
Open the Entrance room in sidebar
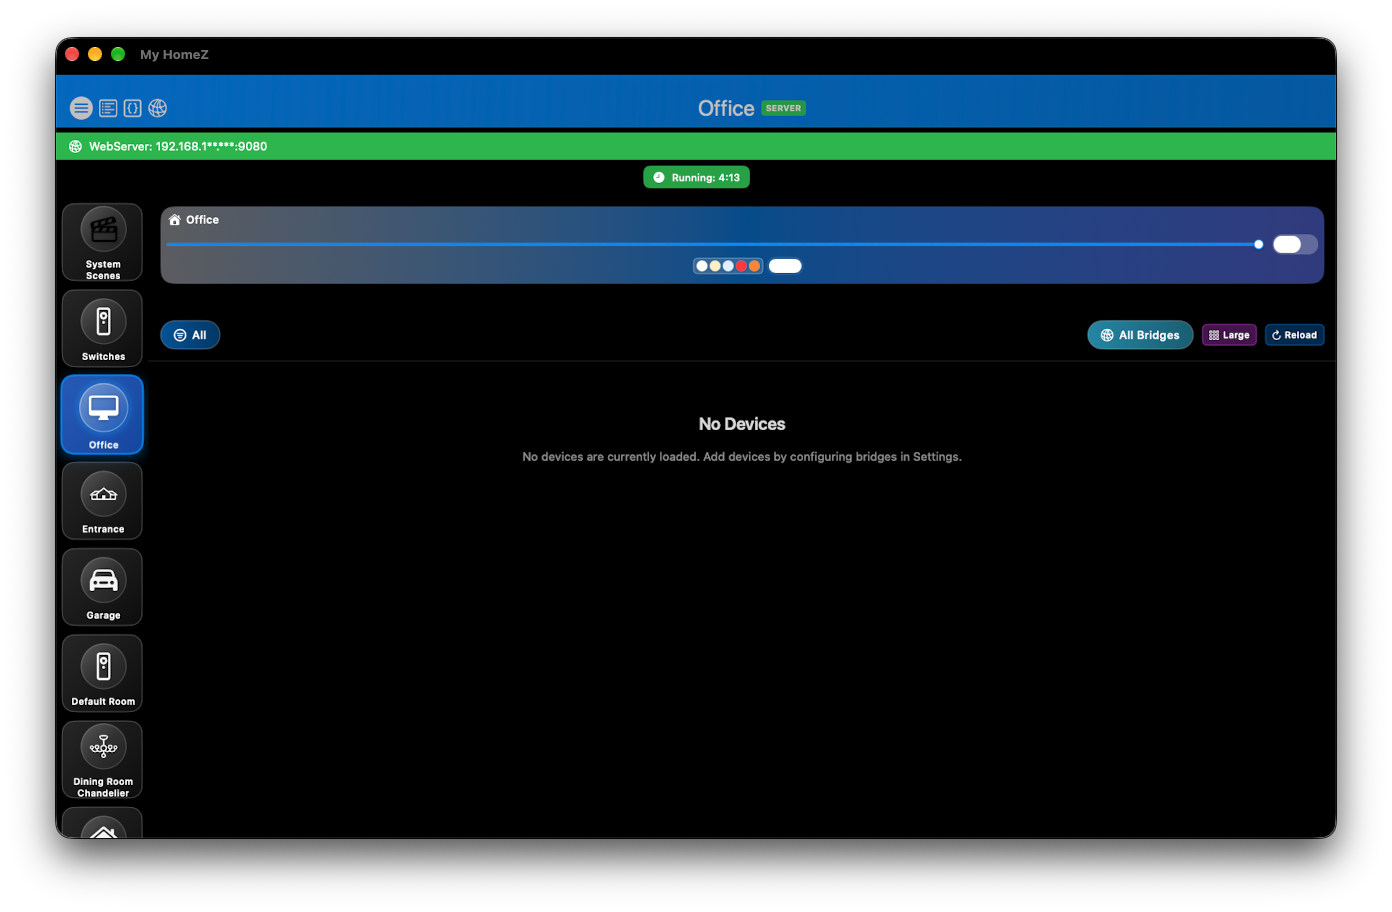tap(102, 501)
